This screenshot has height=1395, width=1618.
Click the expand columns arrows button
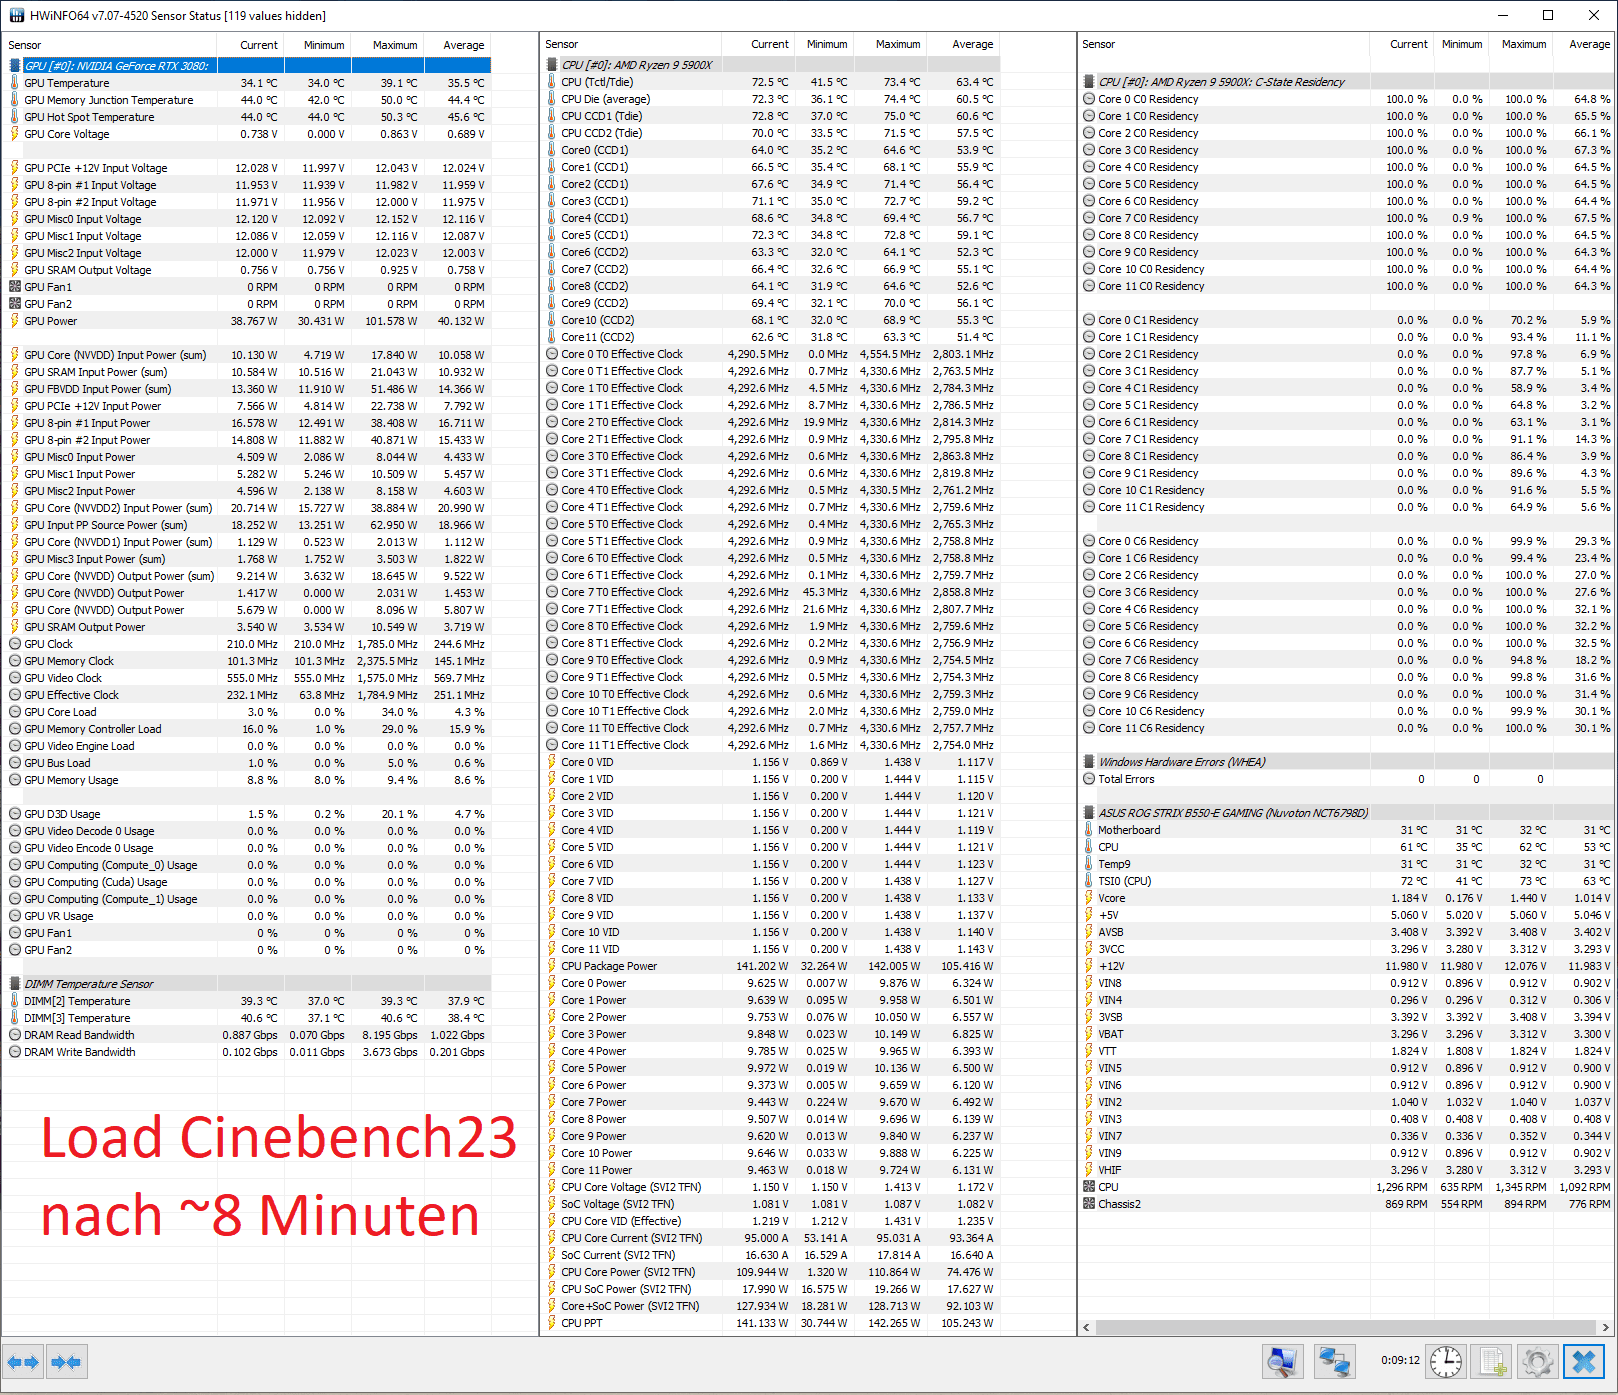click(x=23, y=1362)
